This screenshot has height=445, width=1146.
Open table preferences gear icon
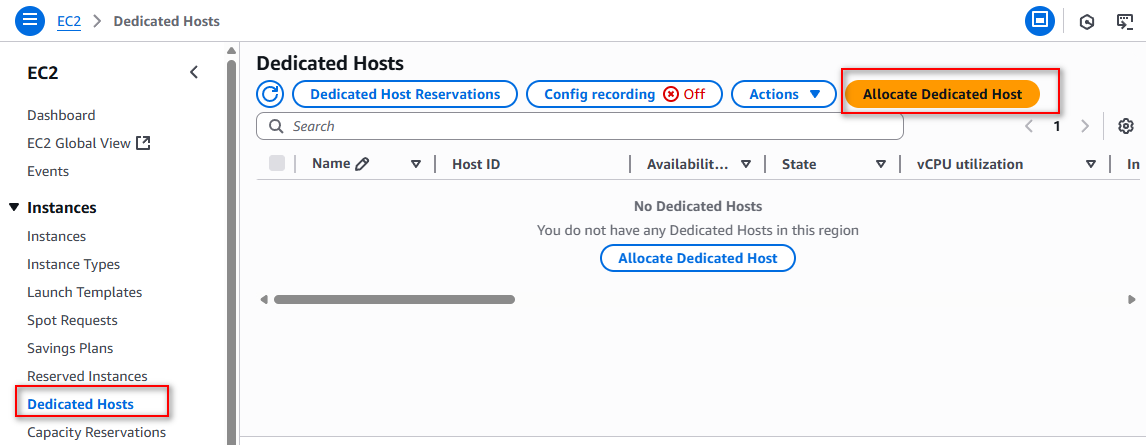pyautogui.click(x=1126, y=126)
